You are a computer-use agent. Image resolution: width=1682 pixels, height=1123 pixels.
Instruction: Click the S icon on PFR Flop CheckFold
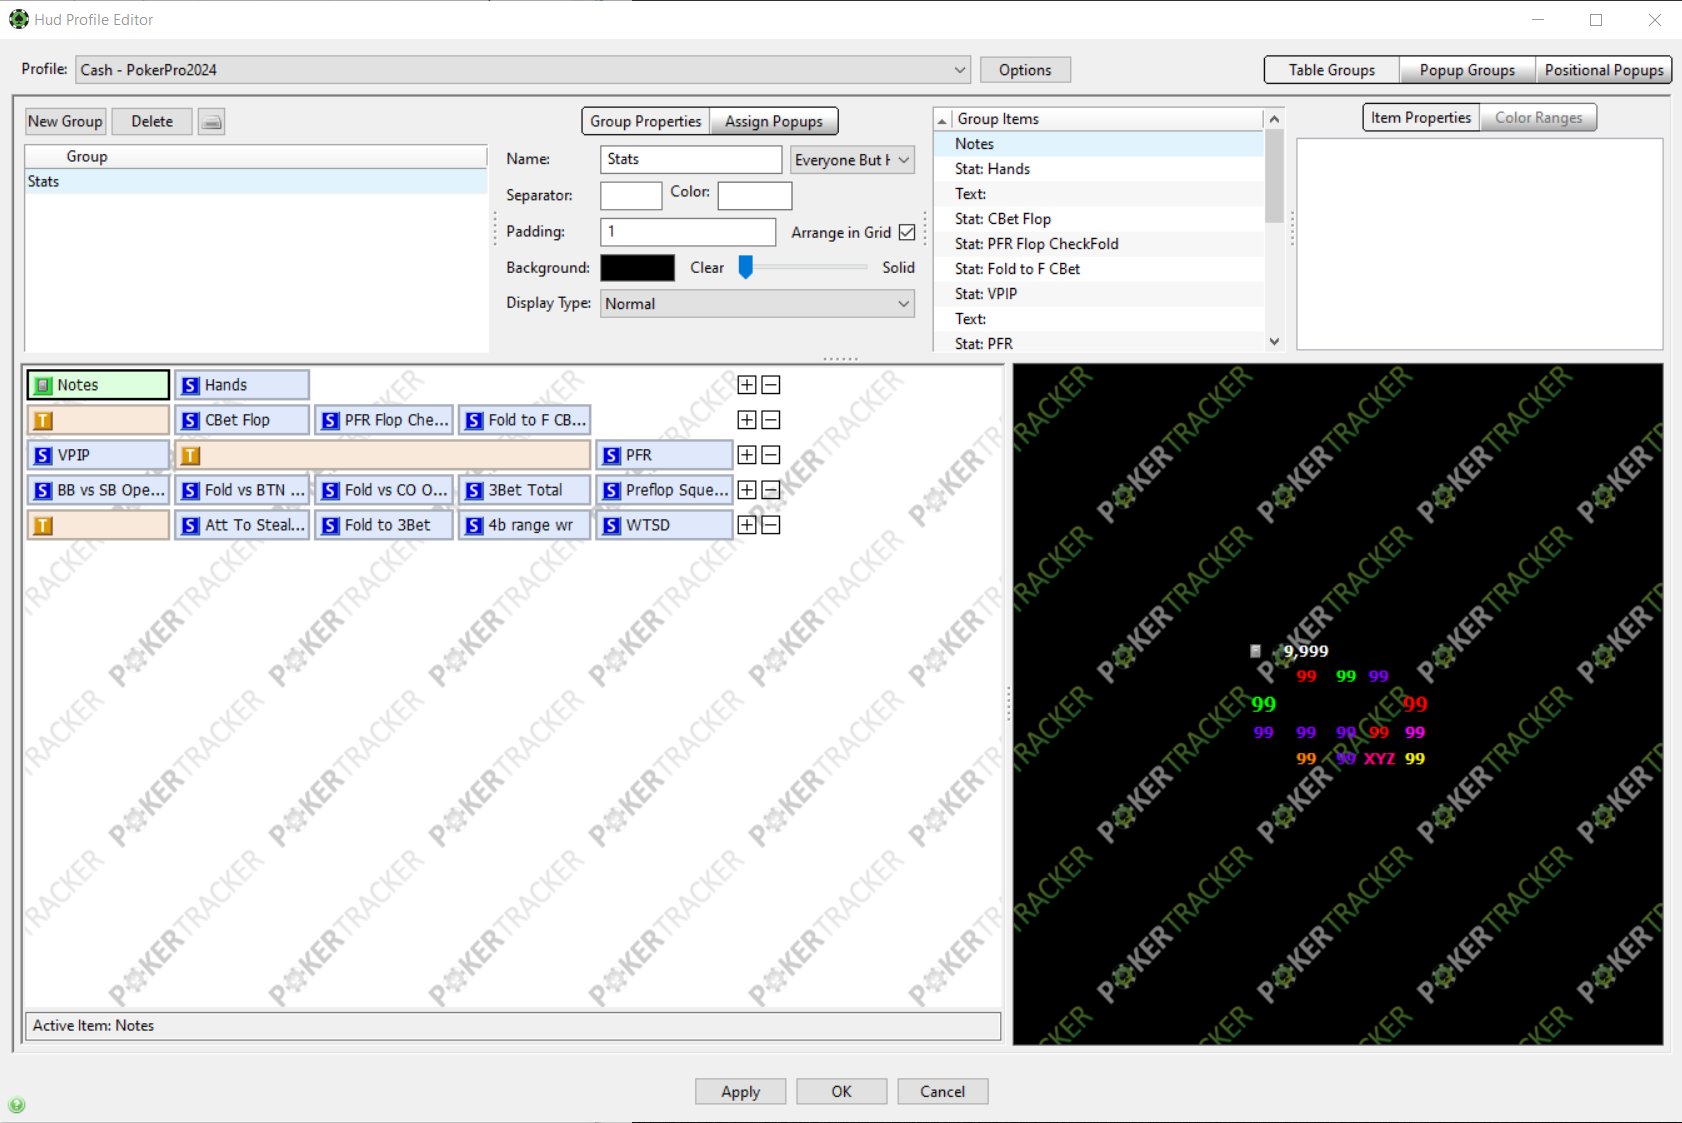pos(330,420)
